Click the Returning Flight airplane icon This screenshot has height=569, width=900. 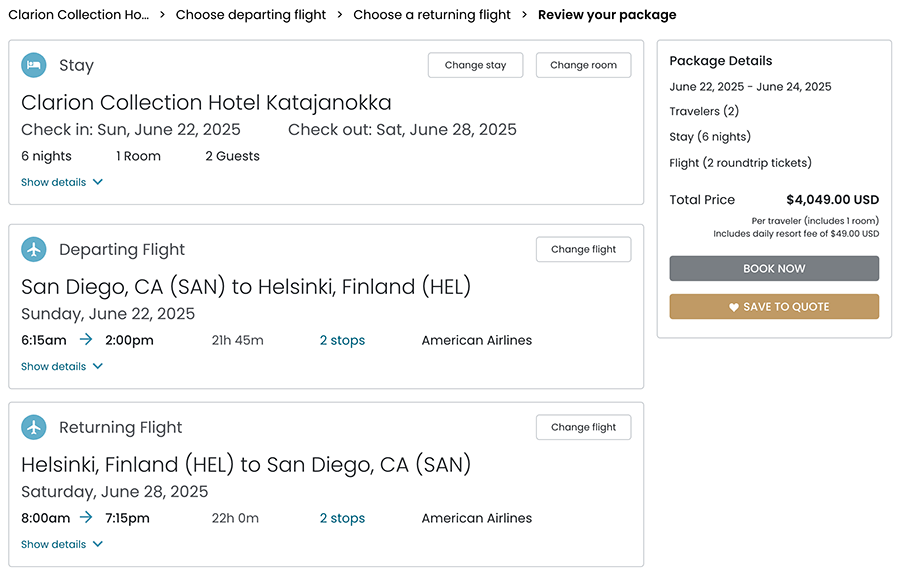pyautogui.click(x=34, y=427)
